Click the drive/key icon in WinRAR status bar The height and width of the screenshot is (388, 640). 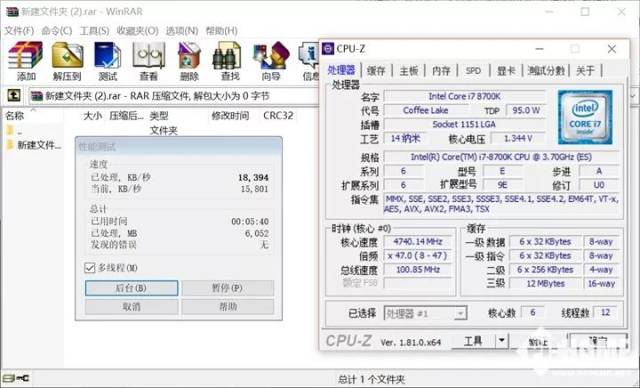click(x=16, y=378)
